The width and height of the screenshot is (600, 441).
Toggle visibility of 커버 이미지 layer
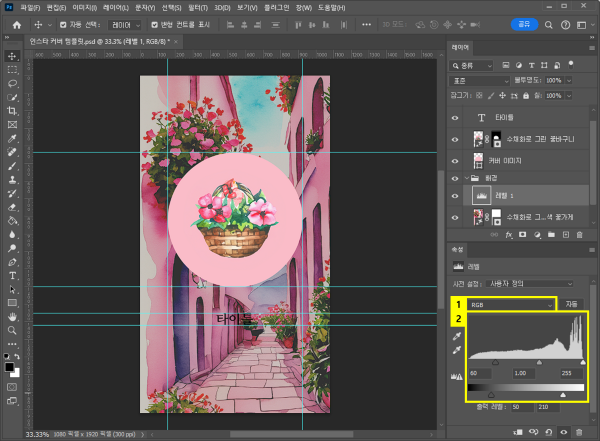coord(455,160)
